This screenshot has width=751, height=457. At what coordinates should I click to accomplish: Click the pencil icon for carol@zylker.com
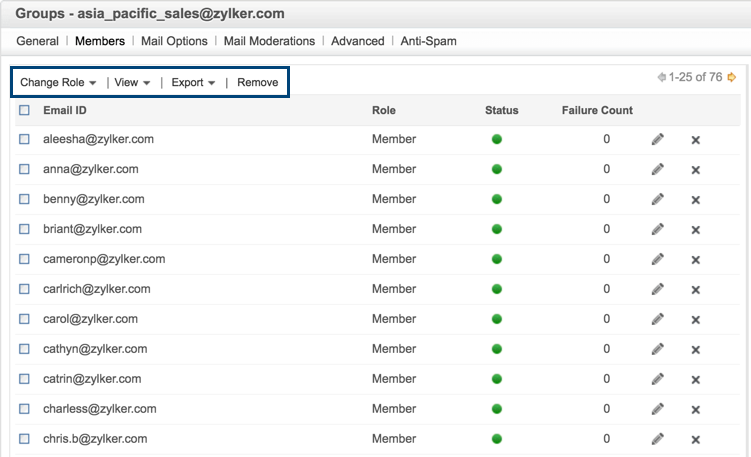pyautogui.click(x=657, y=320)
